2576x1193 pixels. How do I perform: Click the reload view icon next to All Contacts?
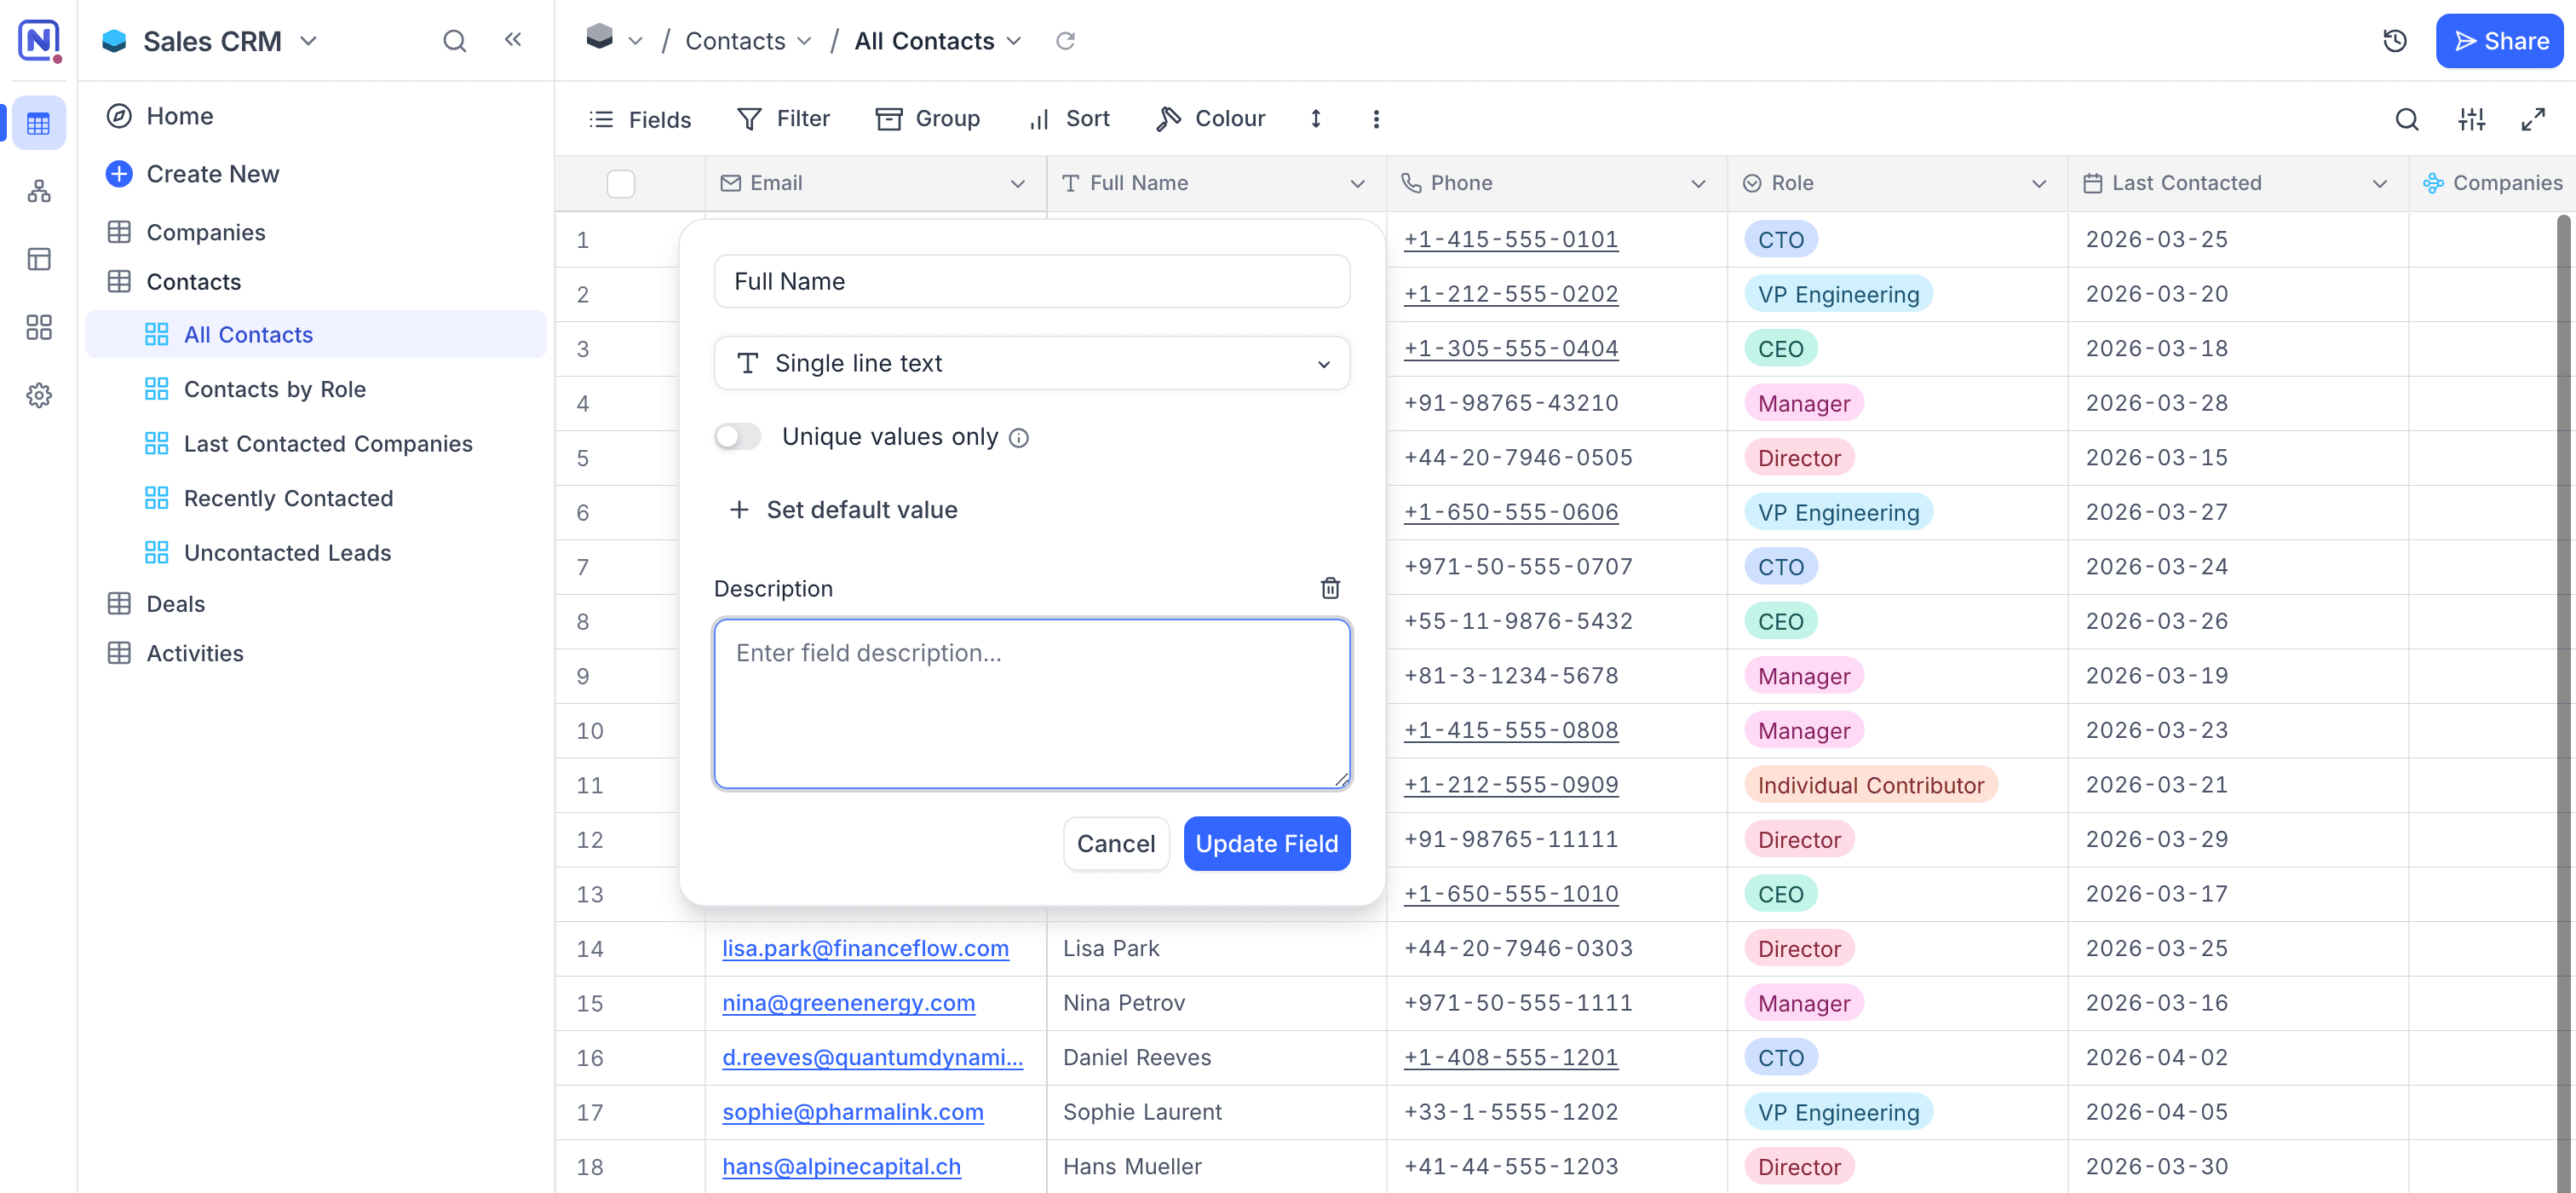[x=1065, y=41]
